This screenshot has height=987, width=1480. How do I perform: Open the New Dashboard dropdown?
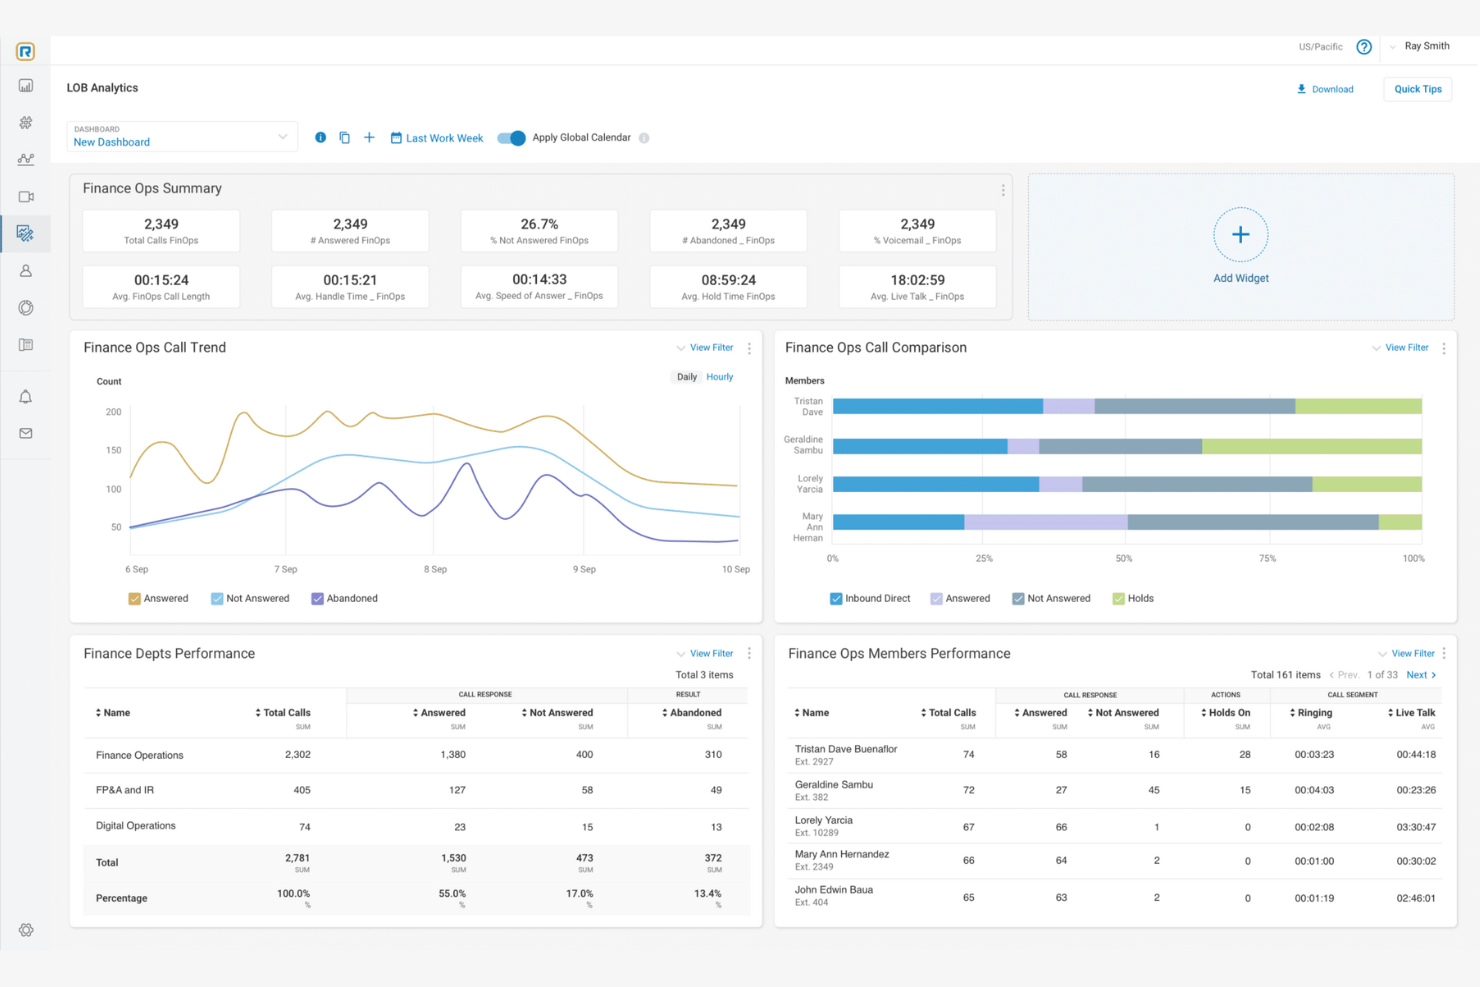pos(181,137)
